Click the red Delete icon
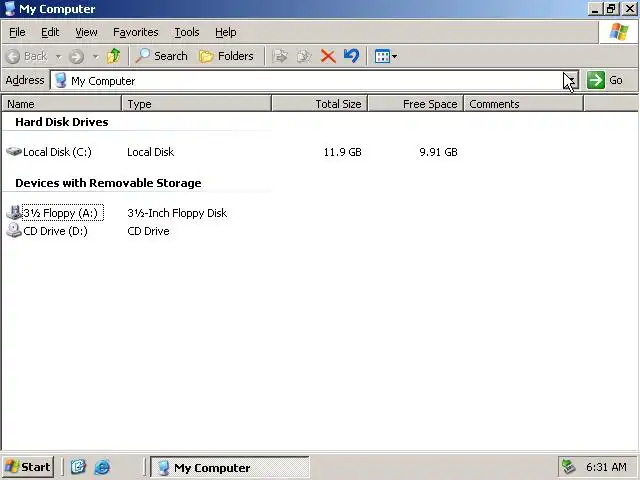The width and height of the screenshot is (640, 480). coord(328,56)
